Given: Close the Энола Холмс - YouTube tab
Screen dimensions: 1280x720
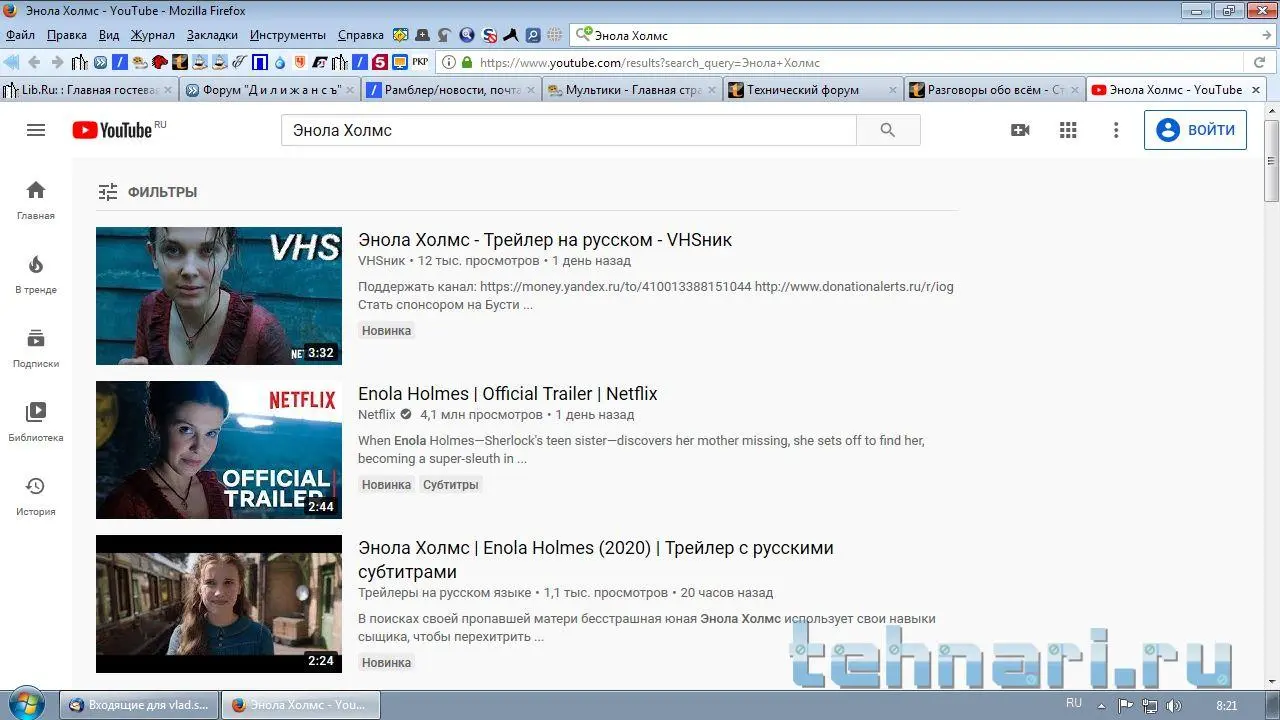Looking at the screenshot, I should point(1254,90).
